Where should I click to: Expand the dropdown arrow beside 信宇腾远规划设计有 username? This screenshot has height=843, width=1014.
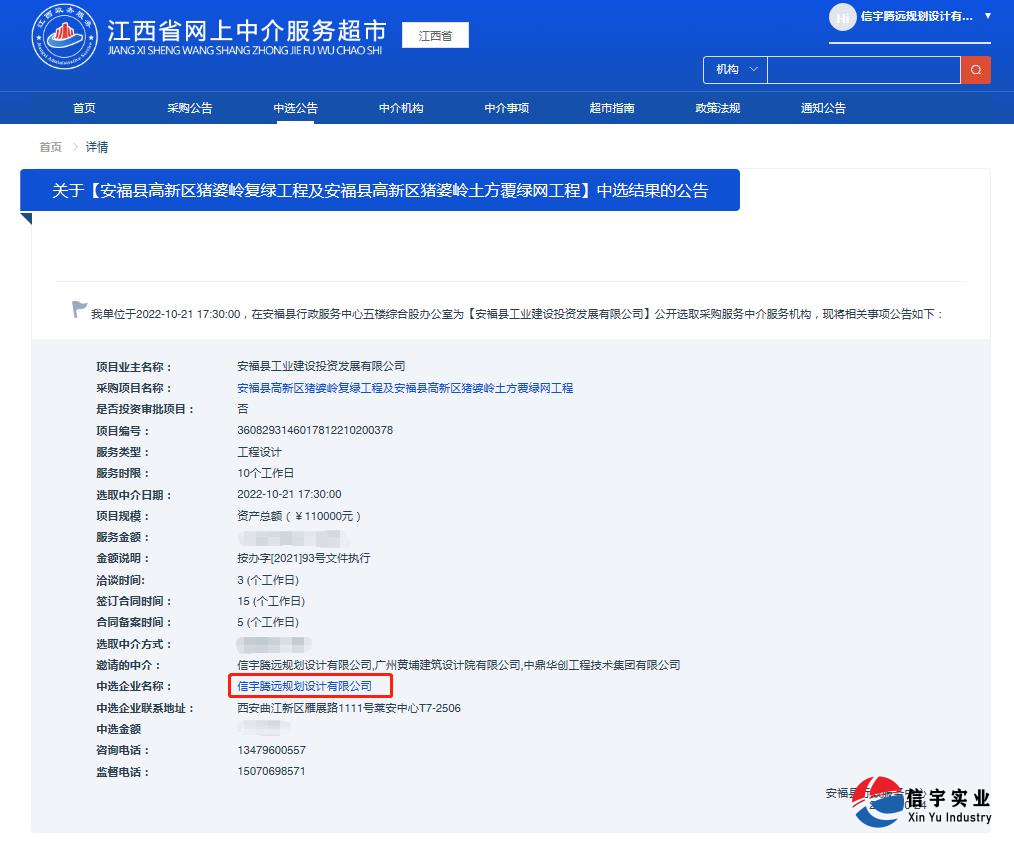click(x=988, y=18)
